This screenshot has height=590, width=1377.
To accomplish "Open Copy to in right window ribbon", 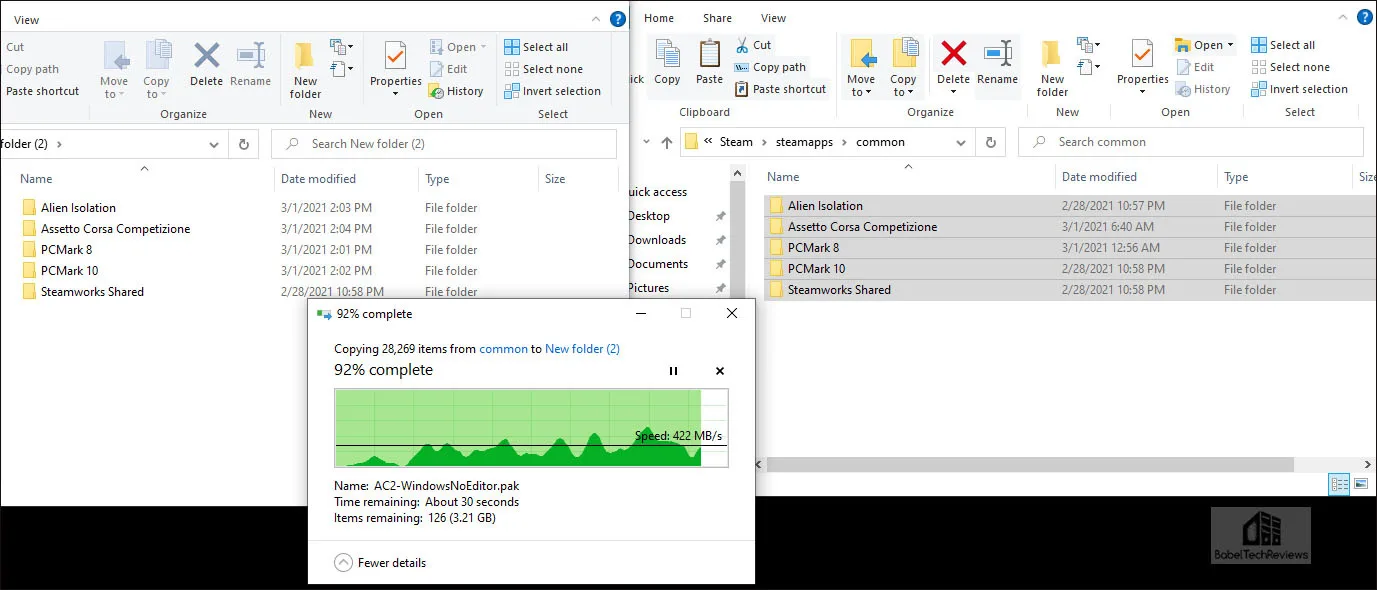I will (x=903, y=66).
